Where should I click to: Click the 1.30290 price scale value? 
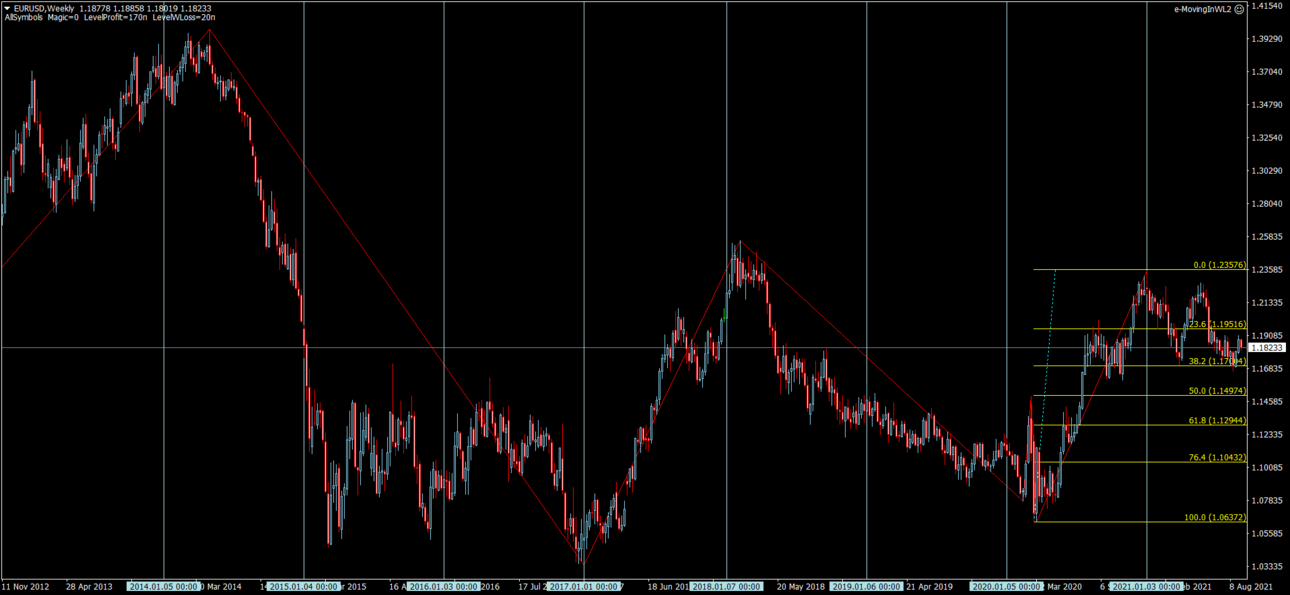coord(1267,171)
